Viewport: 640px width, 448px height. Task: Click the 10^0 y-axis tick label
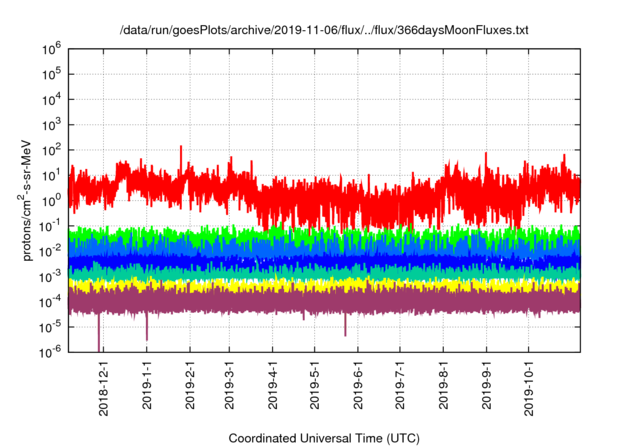pos(52,201)
